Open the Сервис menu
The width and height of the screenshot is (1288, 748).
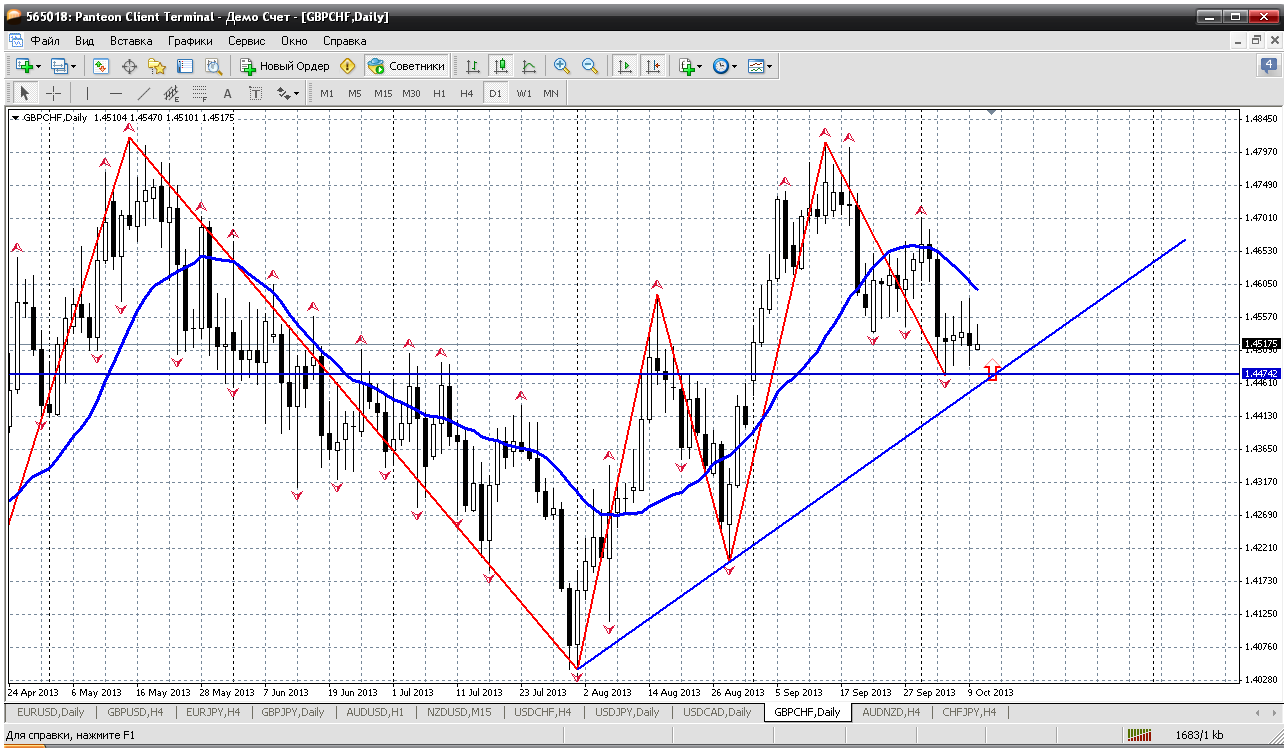pos(246,41)
